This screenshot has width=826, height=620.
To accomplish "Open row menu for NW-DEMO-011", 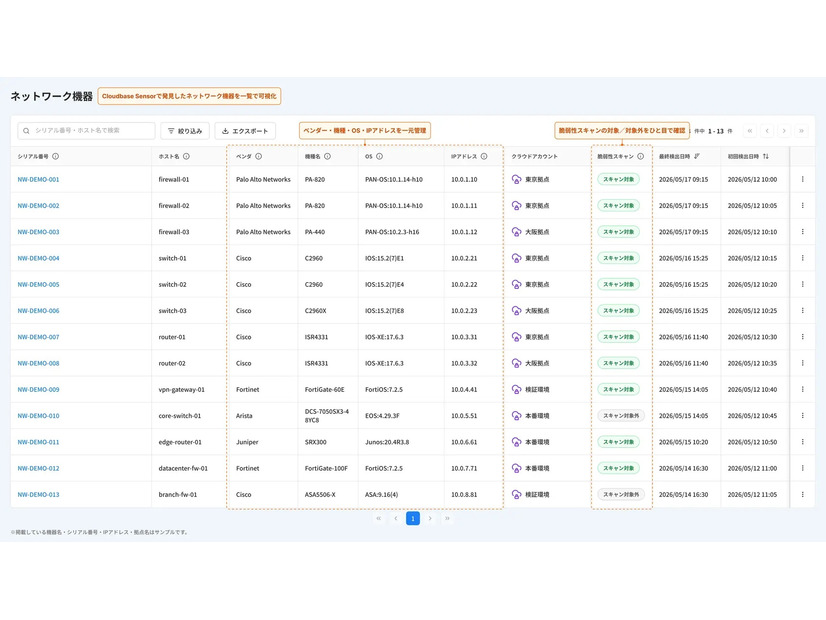I will (x=802, y=442).
